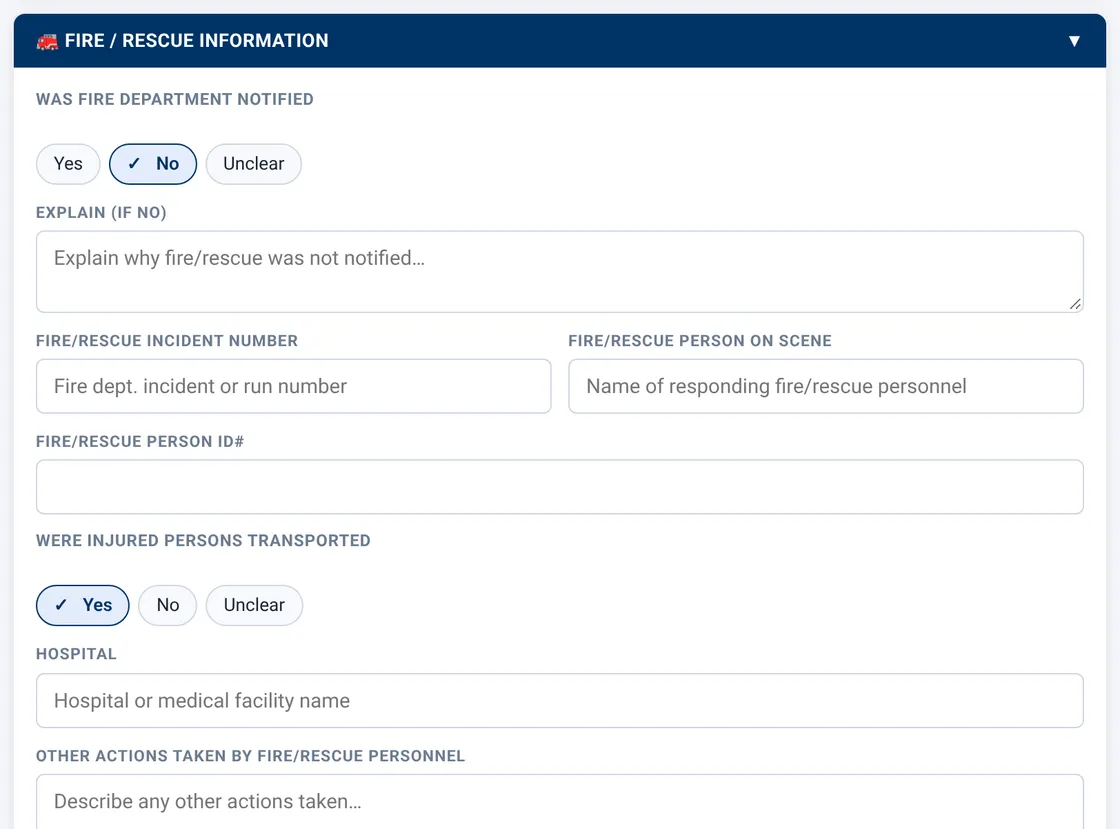1120x829 pixels.
Task: Choose Unclear for injured persons transported
Action: pyautogui.click(x=254, y=606)
